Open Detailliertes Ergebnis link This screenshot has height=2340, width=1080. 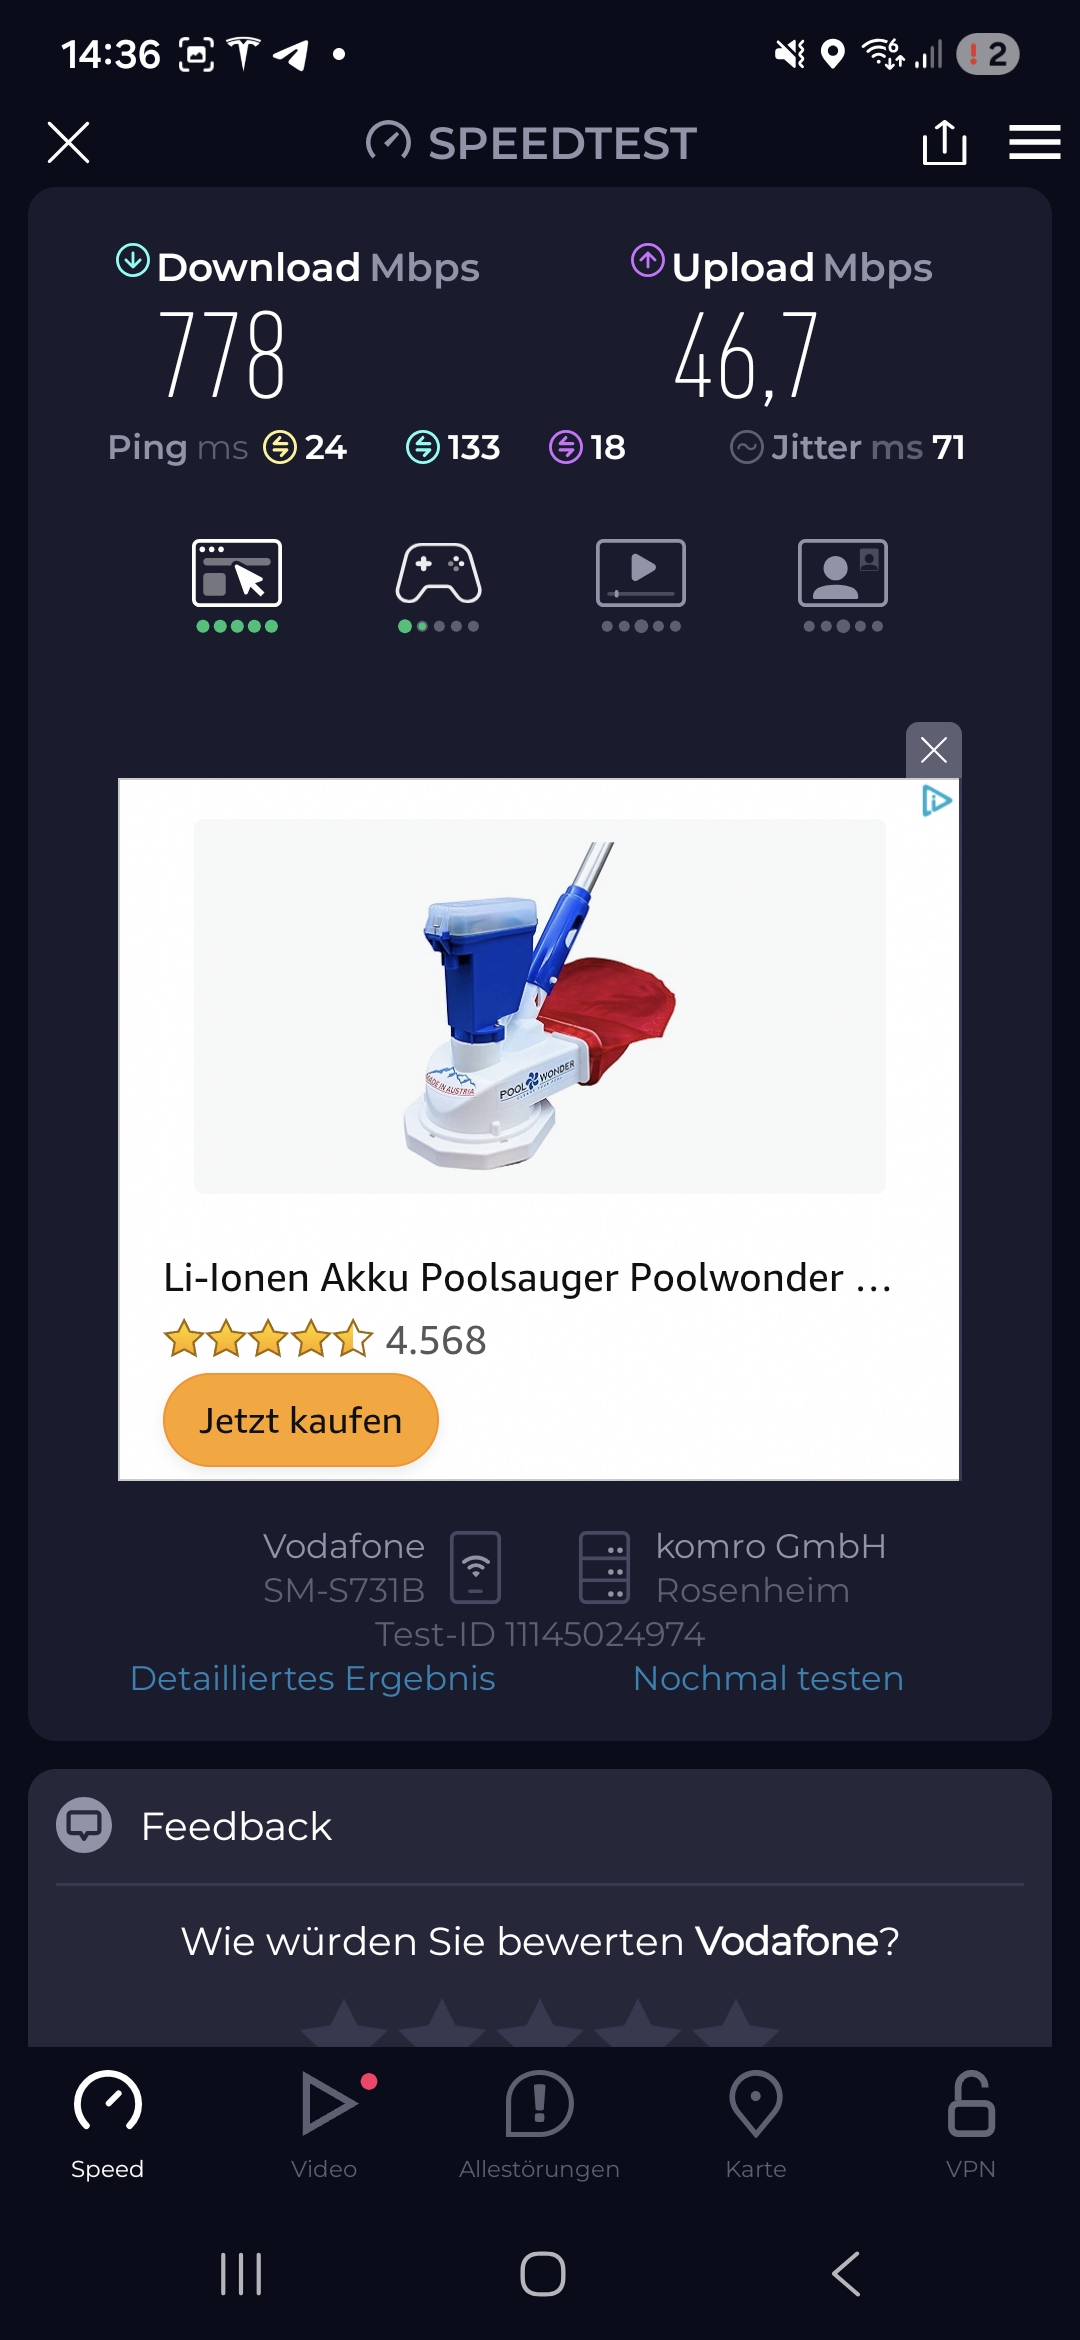(x=313, y=1678)
